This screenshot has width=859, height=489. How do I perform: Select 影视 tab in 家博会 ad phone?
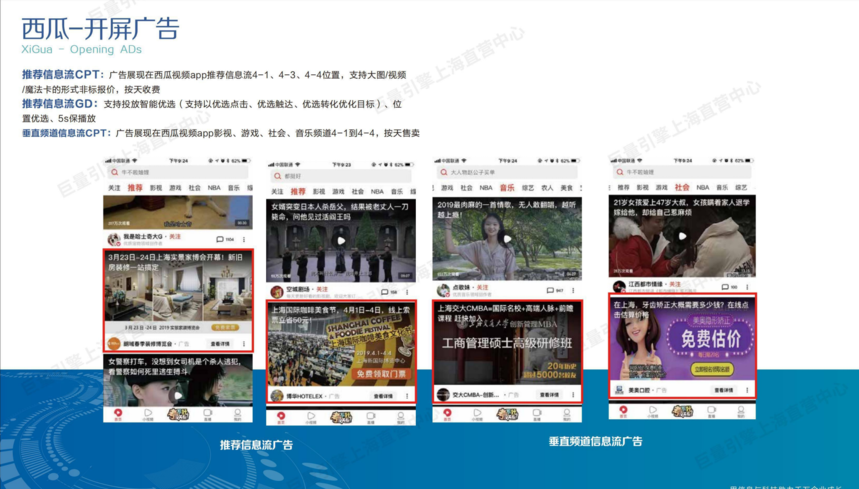156,188
